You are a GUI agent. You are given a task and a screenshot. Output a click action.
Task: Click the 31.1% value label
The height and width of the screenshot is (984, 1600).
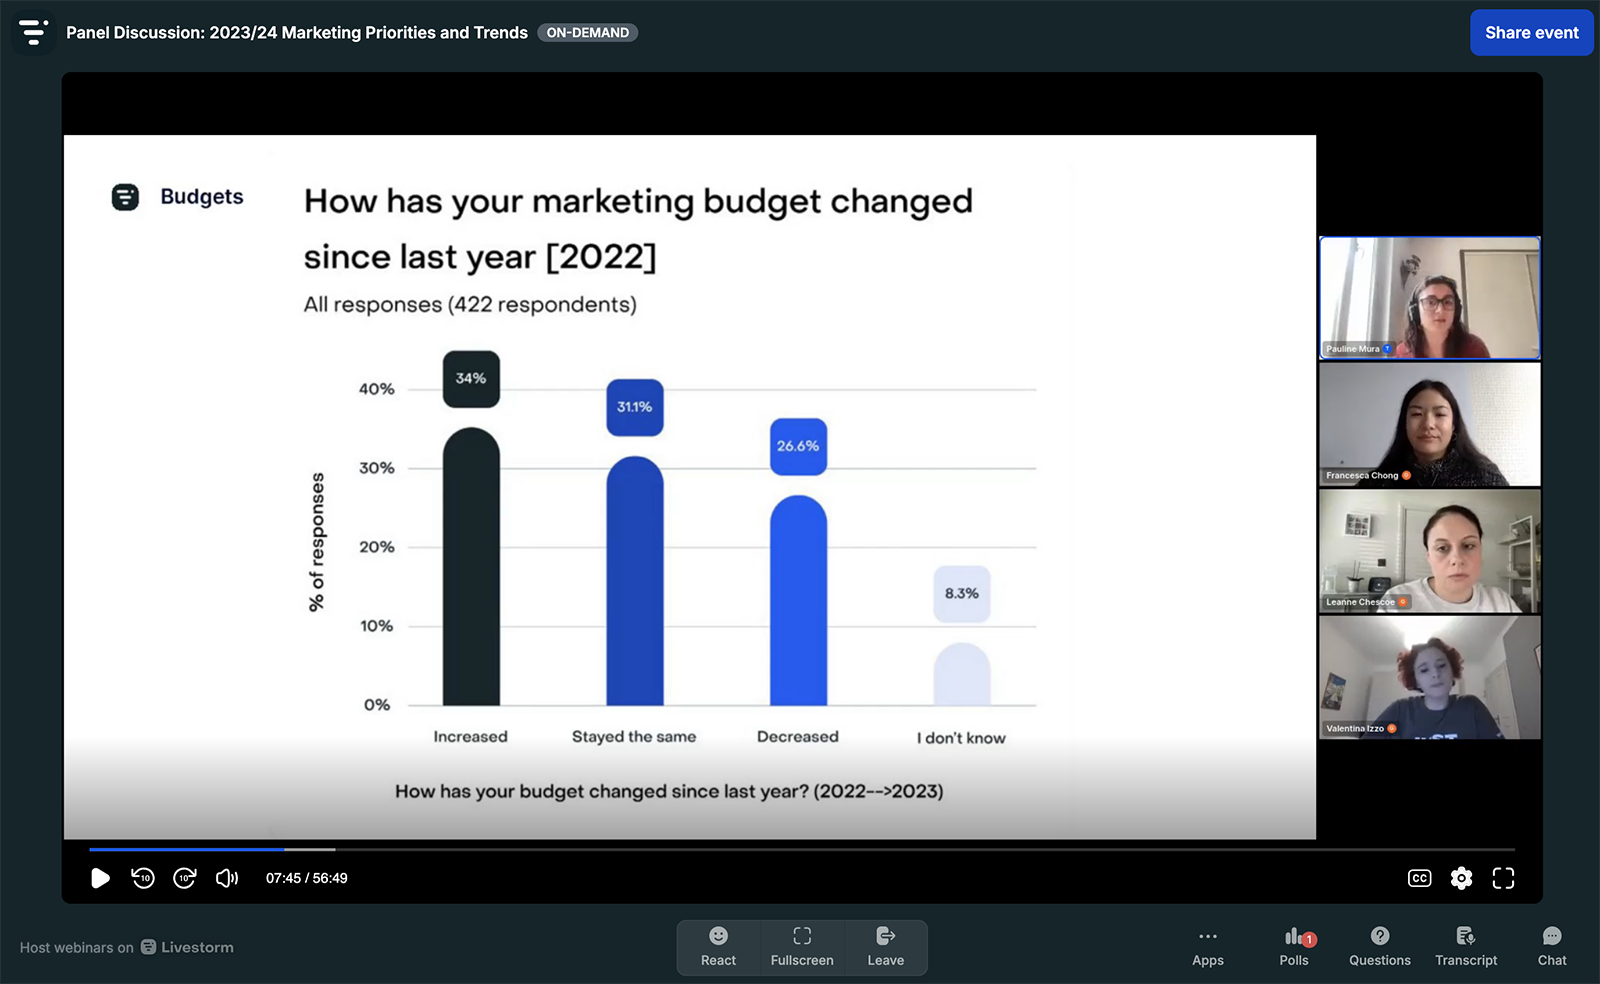coord(635,407)
